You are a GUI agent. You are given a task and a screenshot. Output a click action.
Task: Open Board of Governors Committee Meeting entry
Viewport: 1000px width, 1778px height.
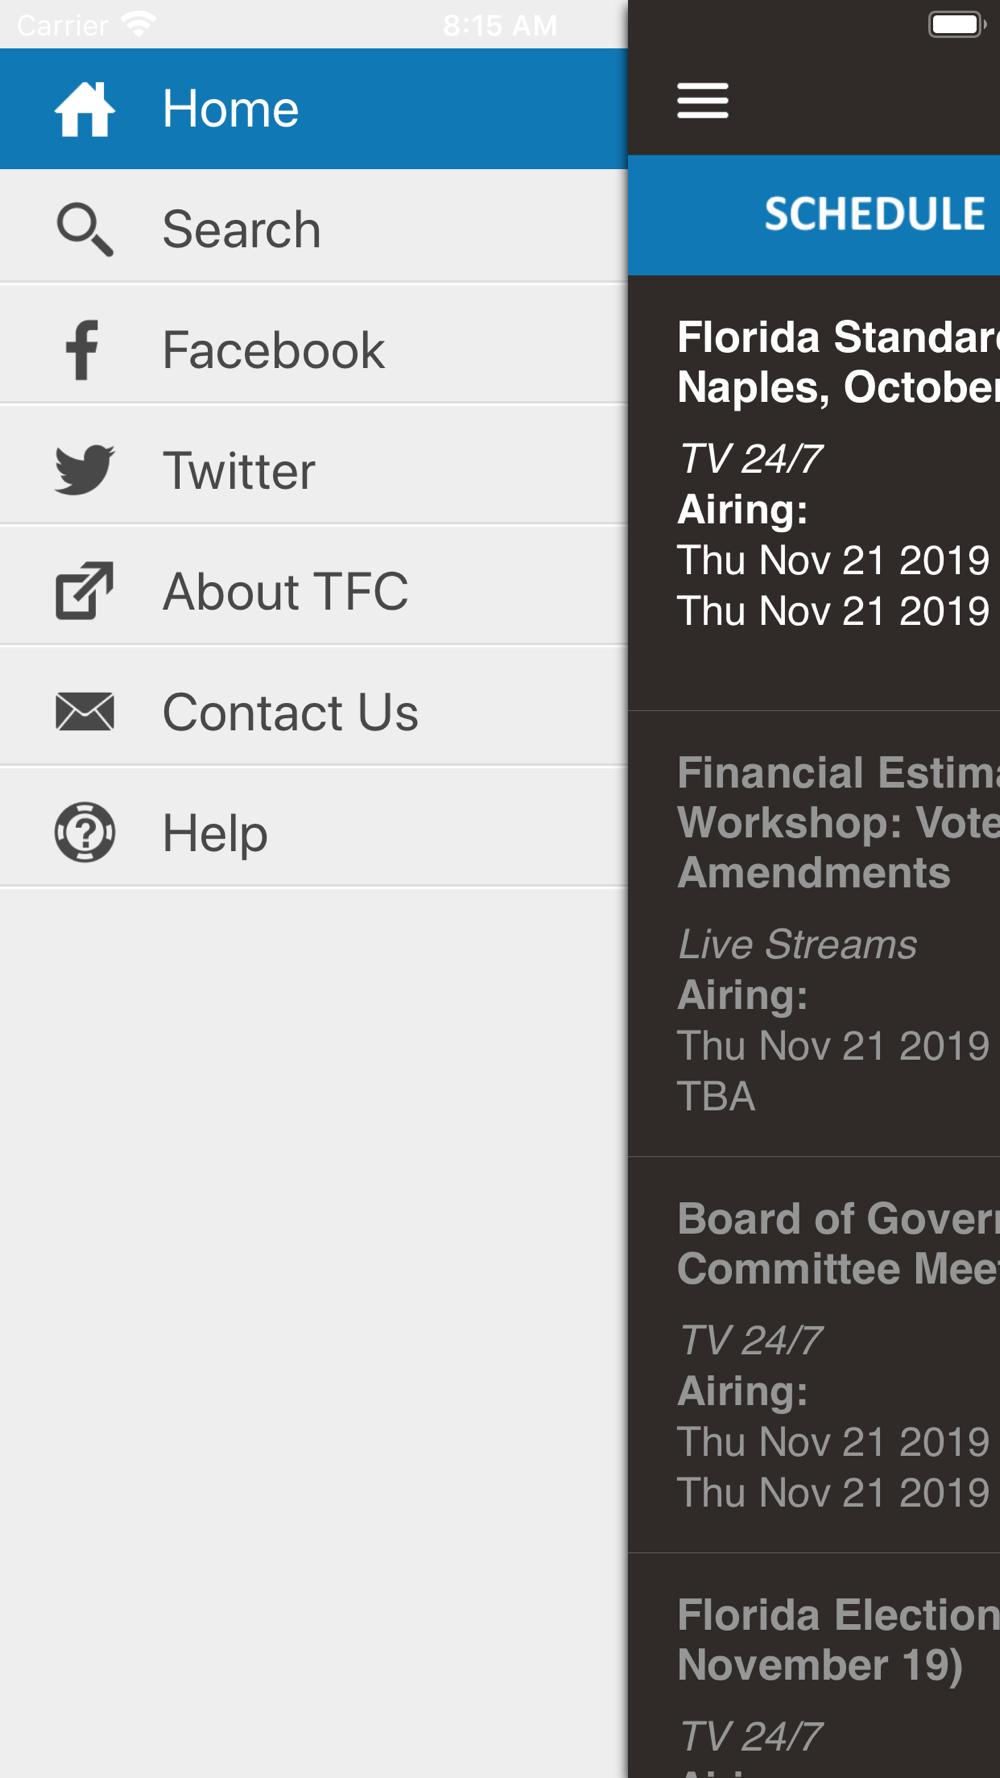814,1355
